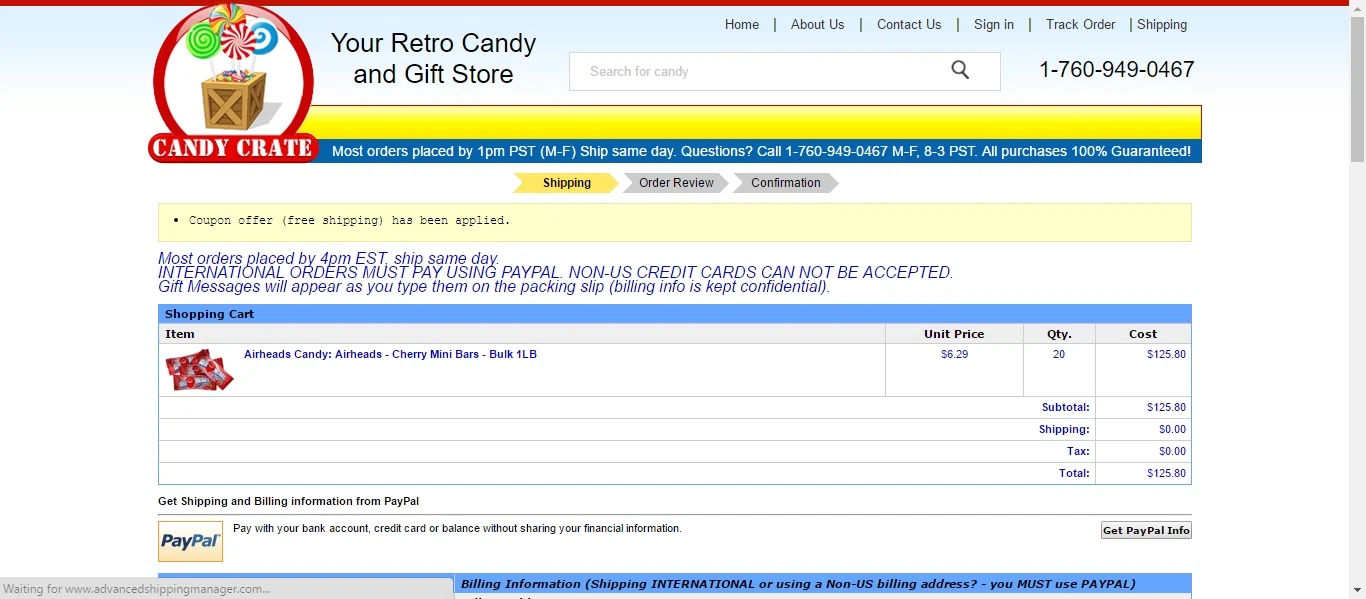Click the Tax amount $0.00
1366x599 pixels.
click(1172, 451)
